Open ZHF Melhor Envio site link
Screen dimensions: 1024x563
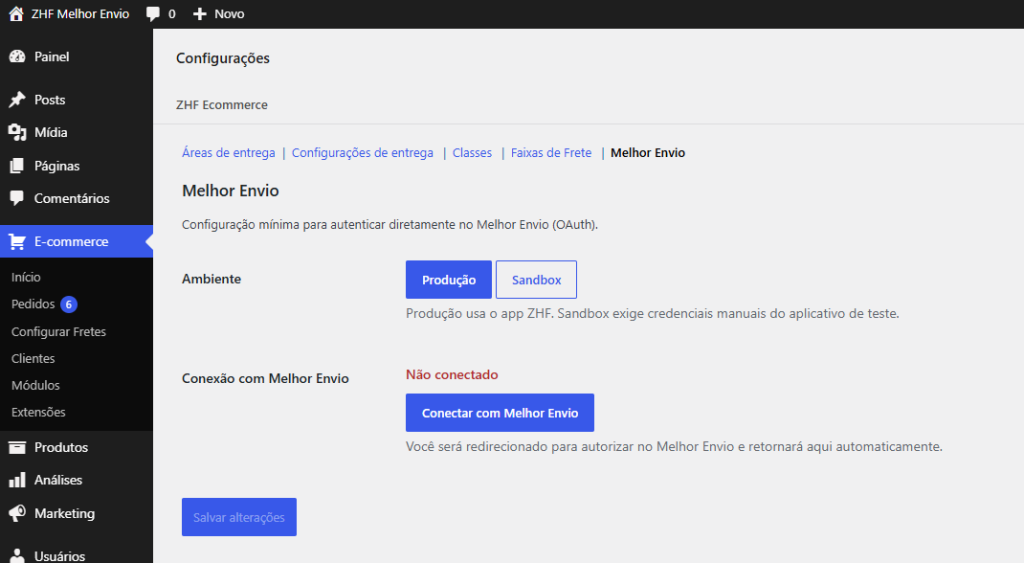(80, 14)
